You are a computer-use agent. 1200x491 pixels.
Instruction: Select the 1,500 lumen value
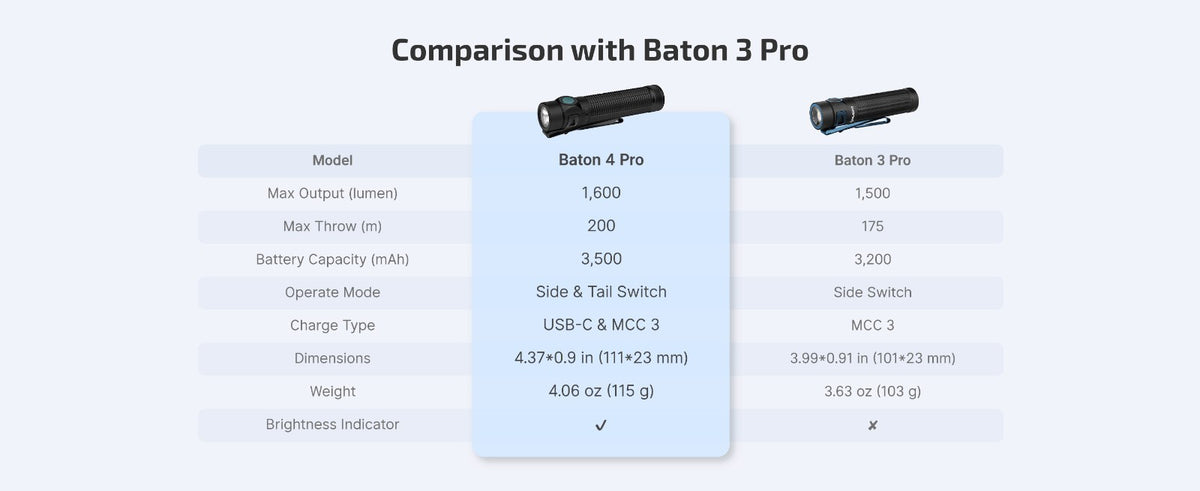[x=872, y=193]
